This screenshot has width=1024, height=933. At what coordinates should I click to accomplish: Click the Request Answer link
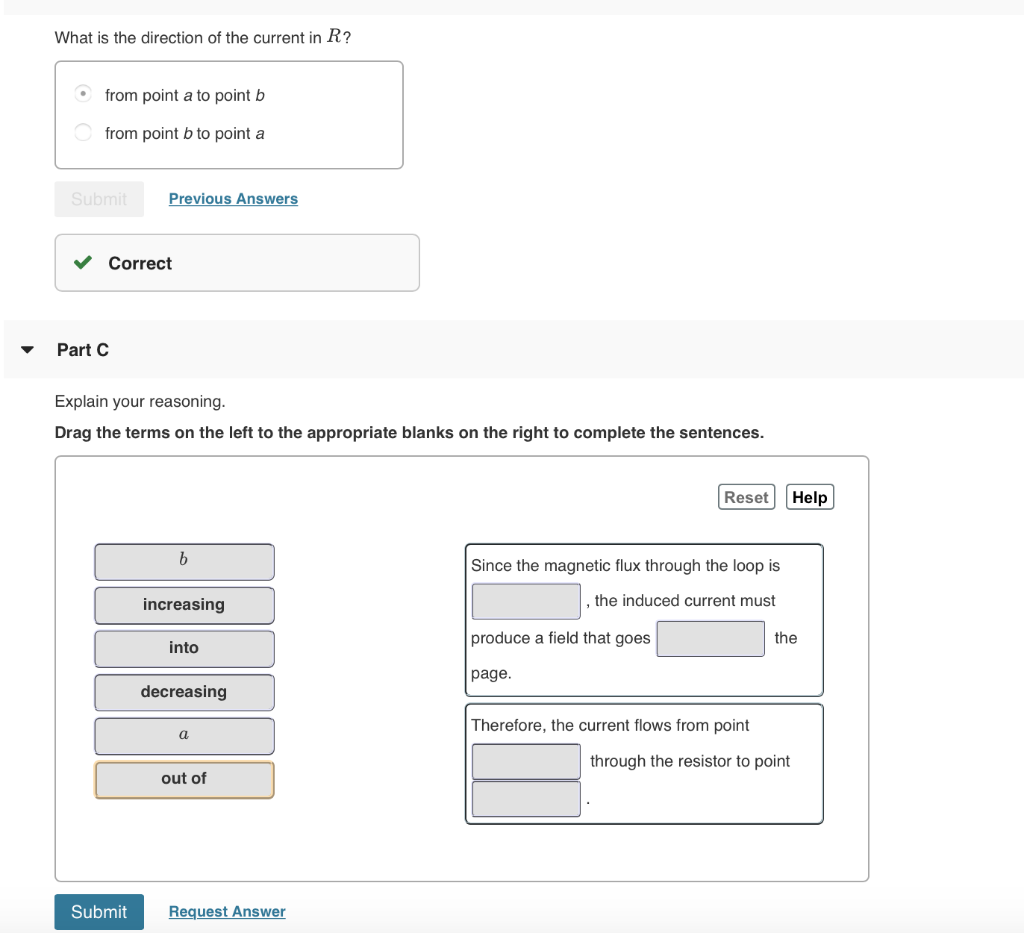tap(227, 912)
